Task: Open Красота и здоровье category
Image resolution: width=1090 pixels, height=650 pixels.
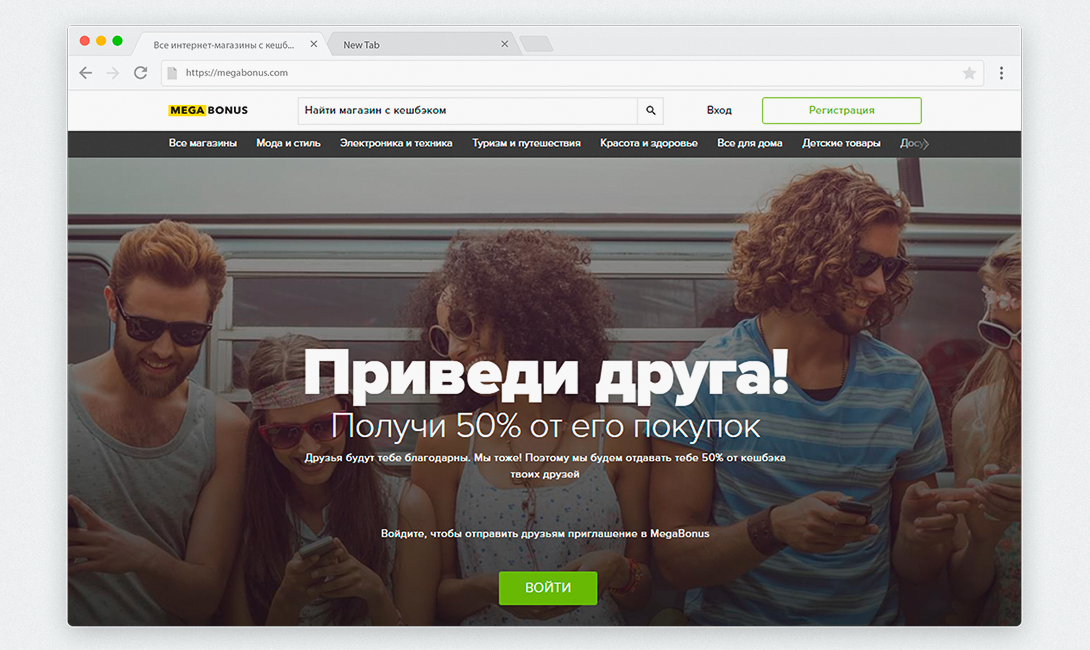Action: [649, 143]
